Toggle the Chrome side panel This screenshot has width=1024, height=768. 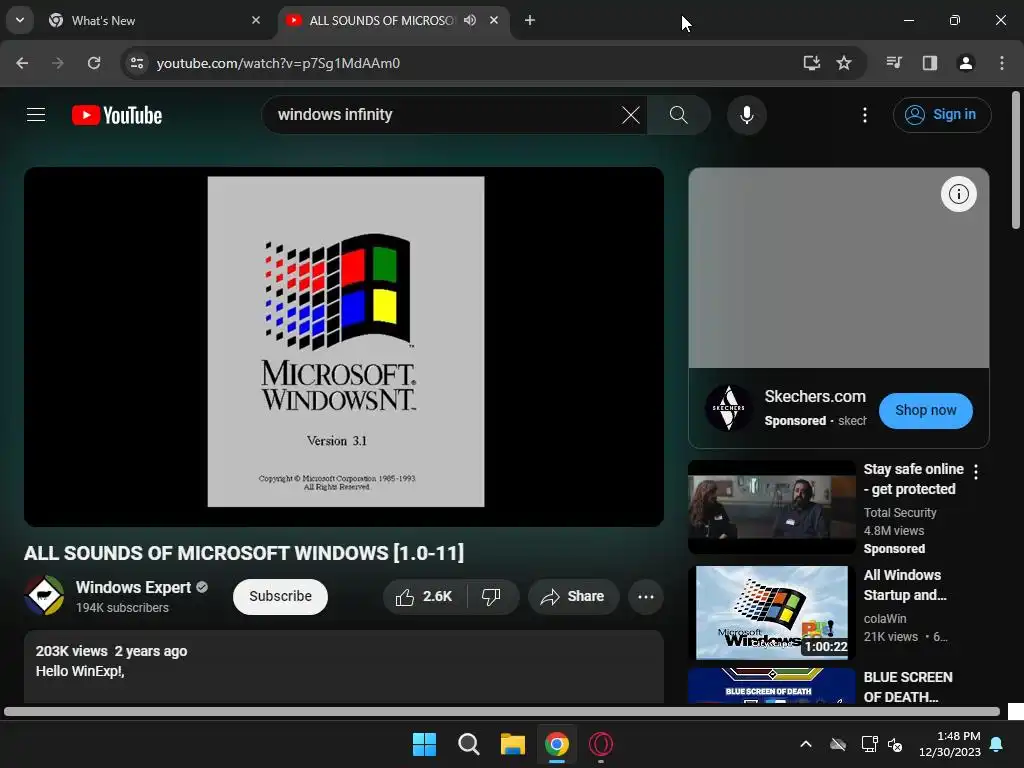tap(930, 63)
